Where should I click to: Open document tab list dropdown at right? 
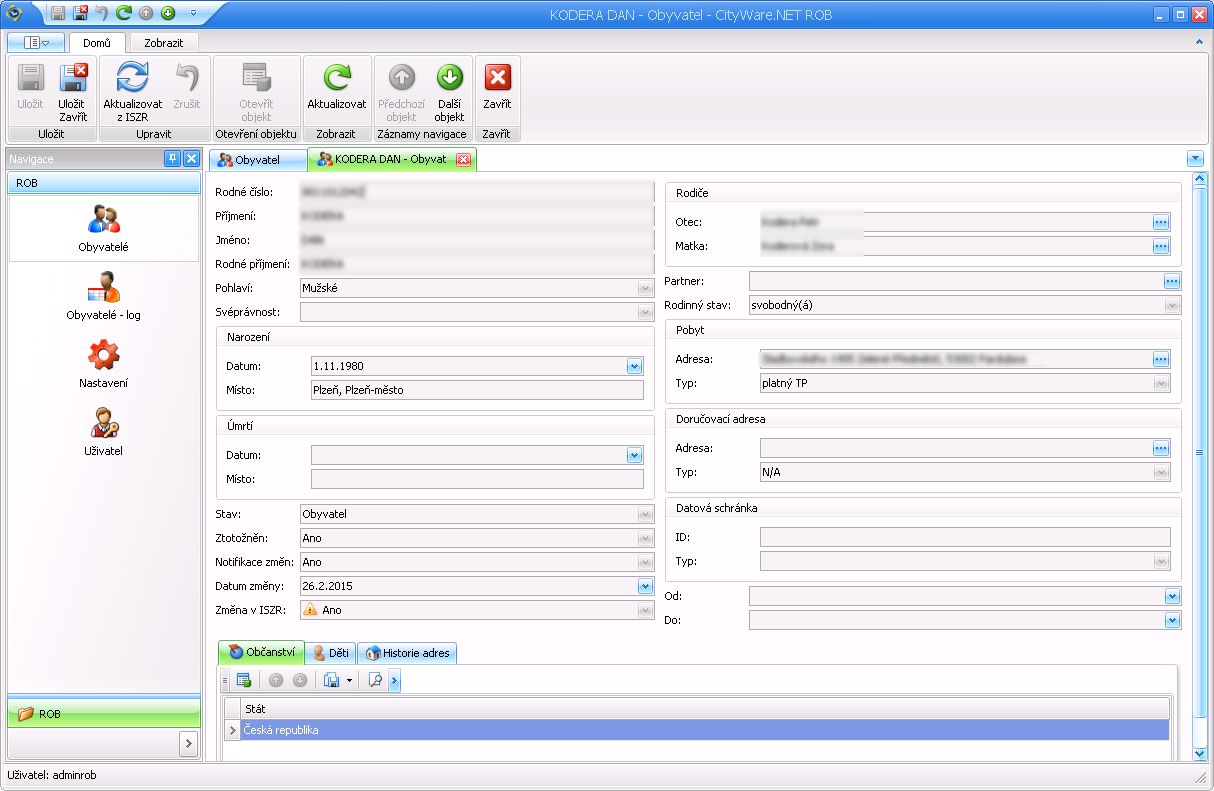(1195, 159)
